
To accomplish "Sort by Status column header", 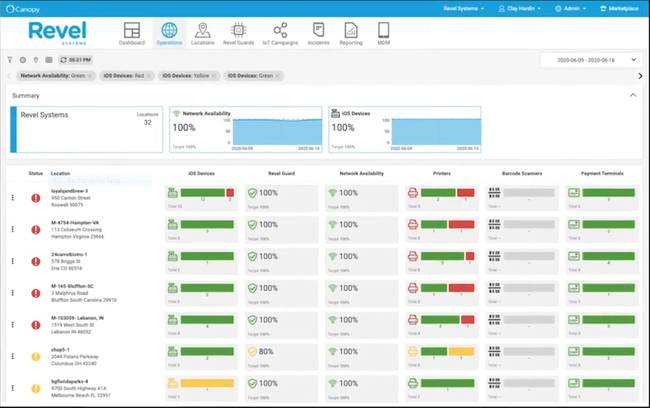I will pos(36,173).
